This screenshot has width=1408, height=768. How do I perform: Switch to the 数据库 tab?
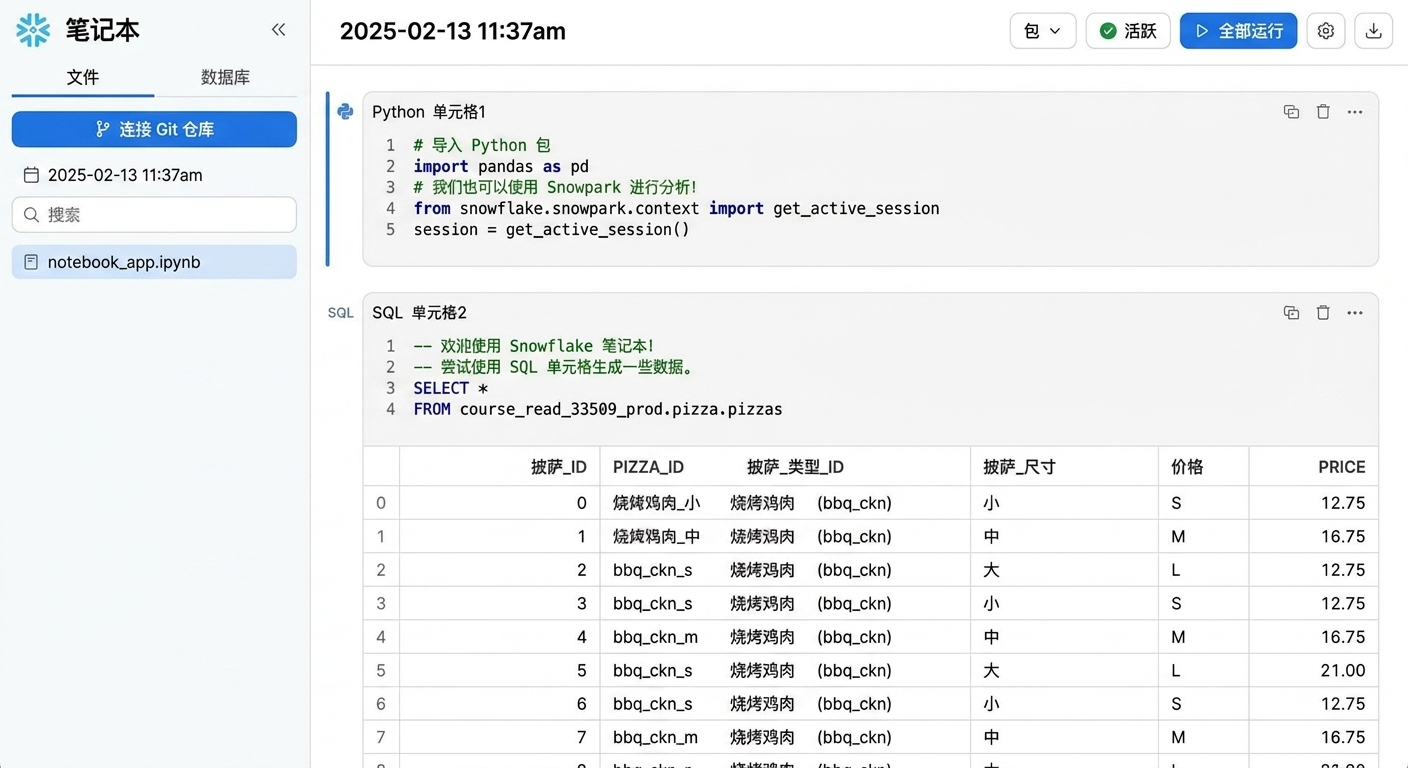tap(225, 77)
